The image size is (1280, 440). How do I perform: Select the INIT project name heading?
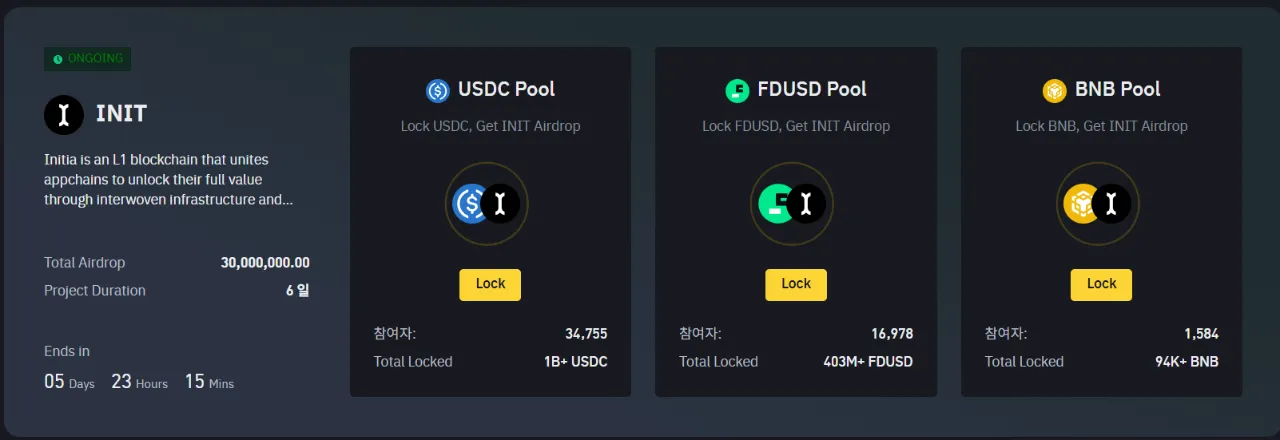[121, 114]
